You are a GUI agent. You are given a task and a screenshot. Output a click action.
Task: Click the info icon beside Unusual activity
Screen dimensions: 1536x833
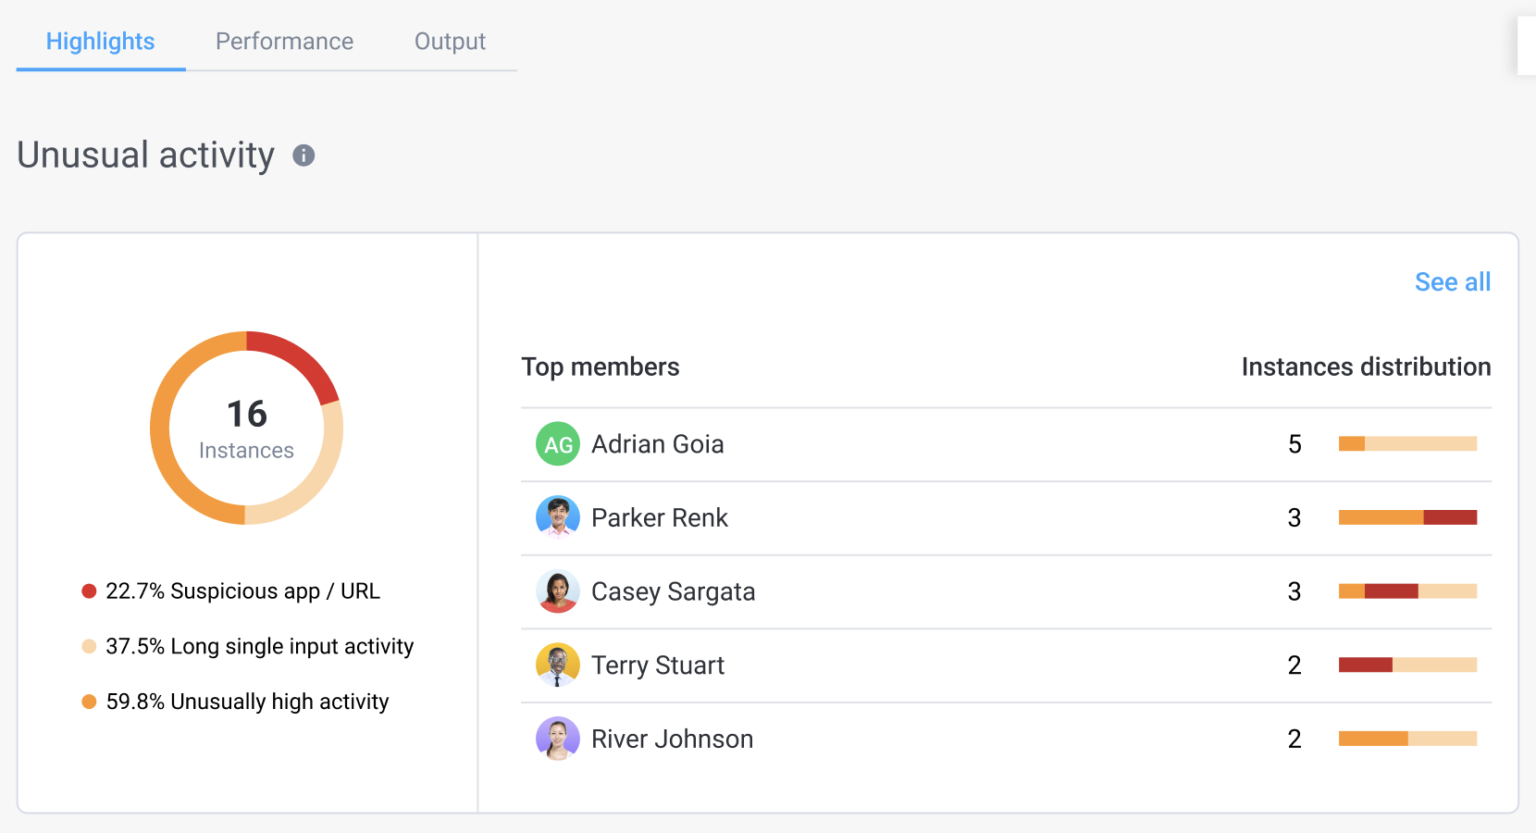pos(303,155)
